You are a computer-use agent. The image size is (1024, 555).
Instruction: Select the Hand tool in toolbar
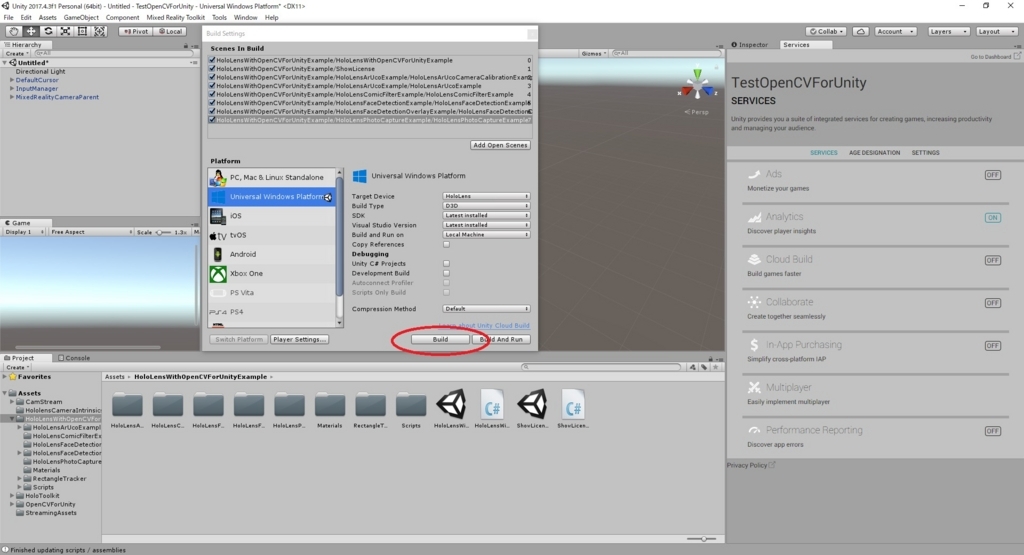pos(13,31)
